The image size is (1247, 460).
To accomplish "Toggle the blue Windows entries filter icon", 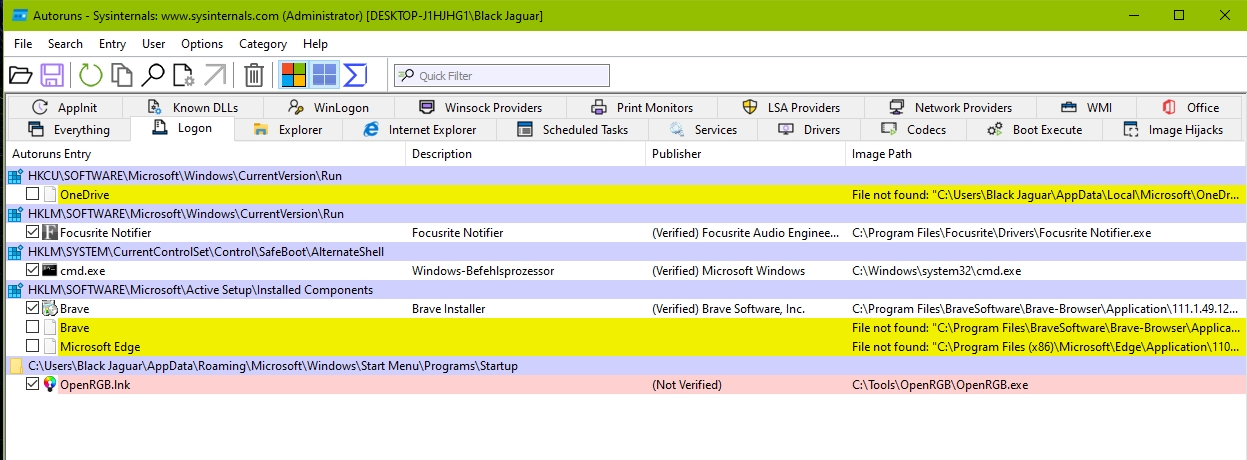I will 324,75.
